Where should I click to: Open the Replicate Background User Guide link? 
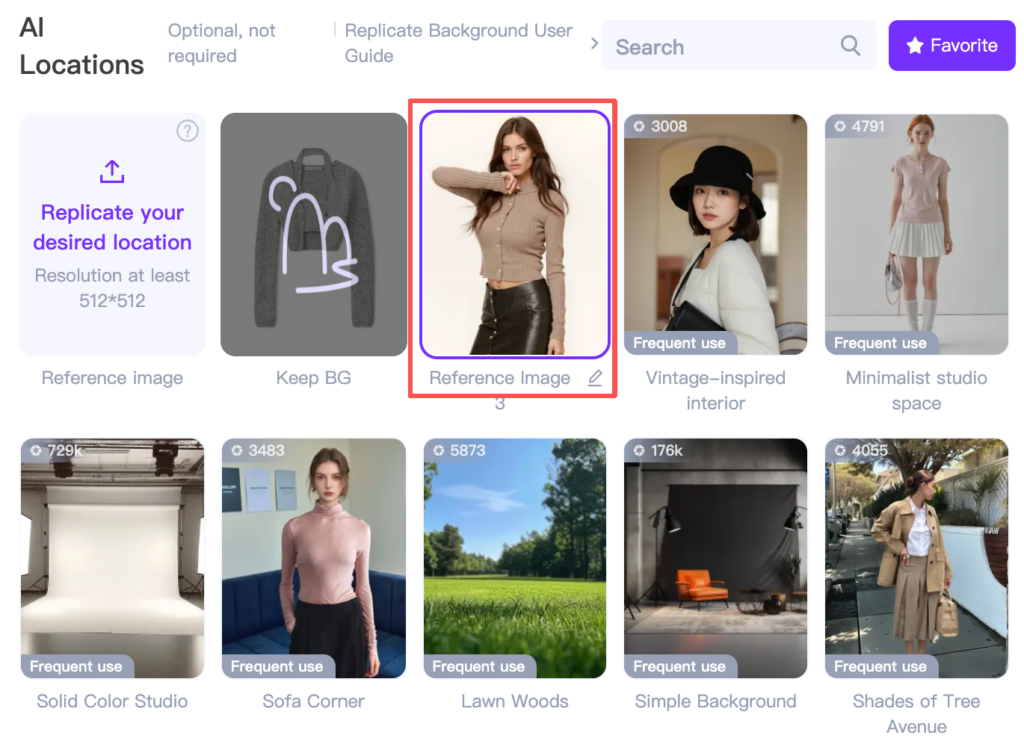pyautogui.click(x=458, y=43)
